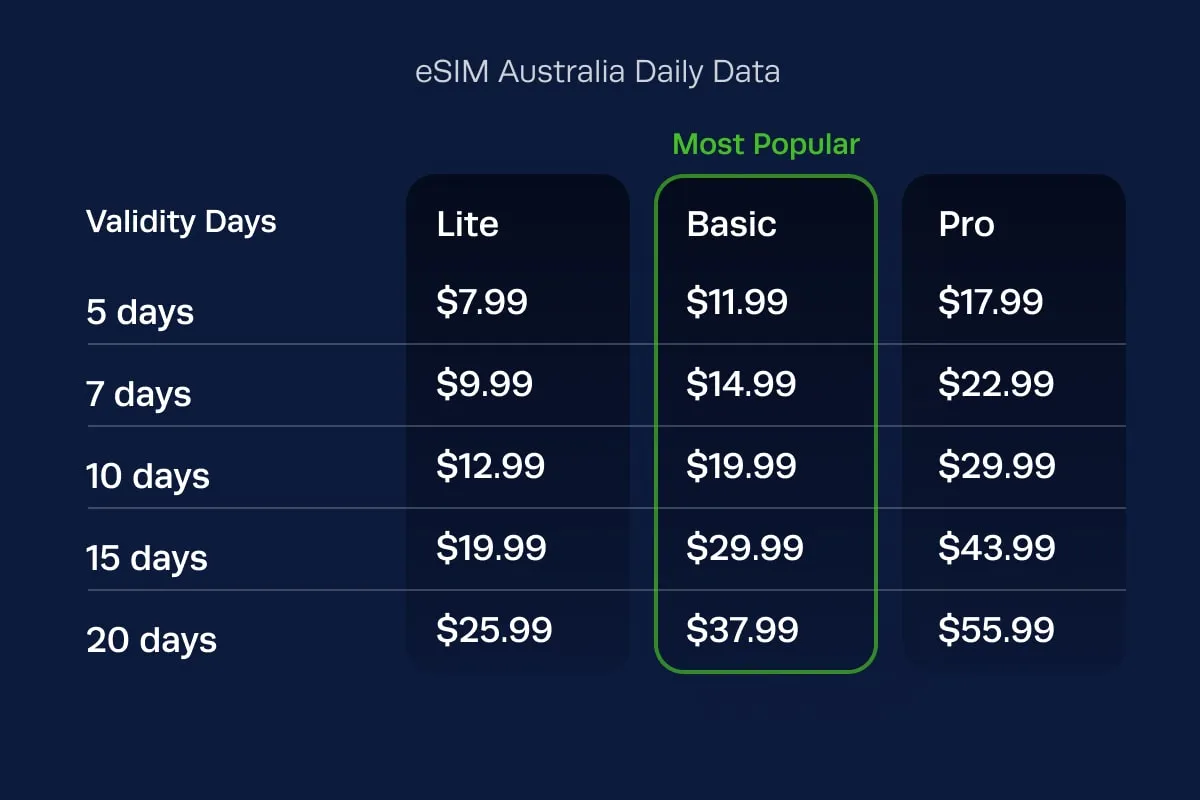The image size is (1200, 800).
Task: Select Lite 10 days at $12.99
Action: [490, 466]
